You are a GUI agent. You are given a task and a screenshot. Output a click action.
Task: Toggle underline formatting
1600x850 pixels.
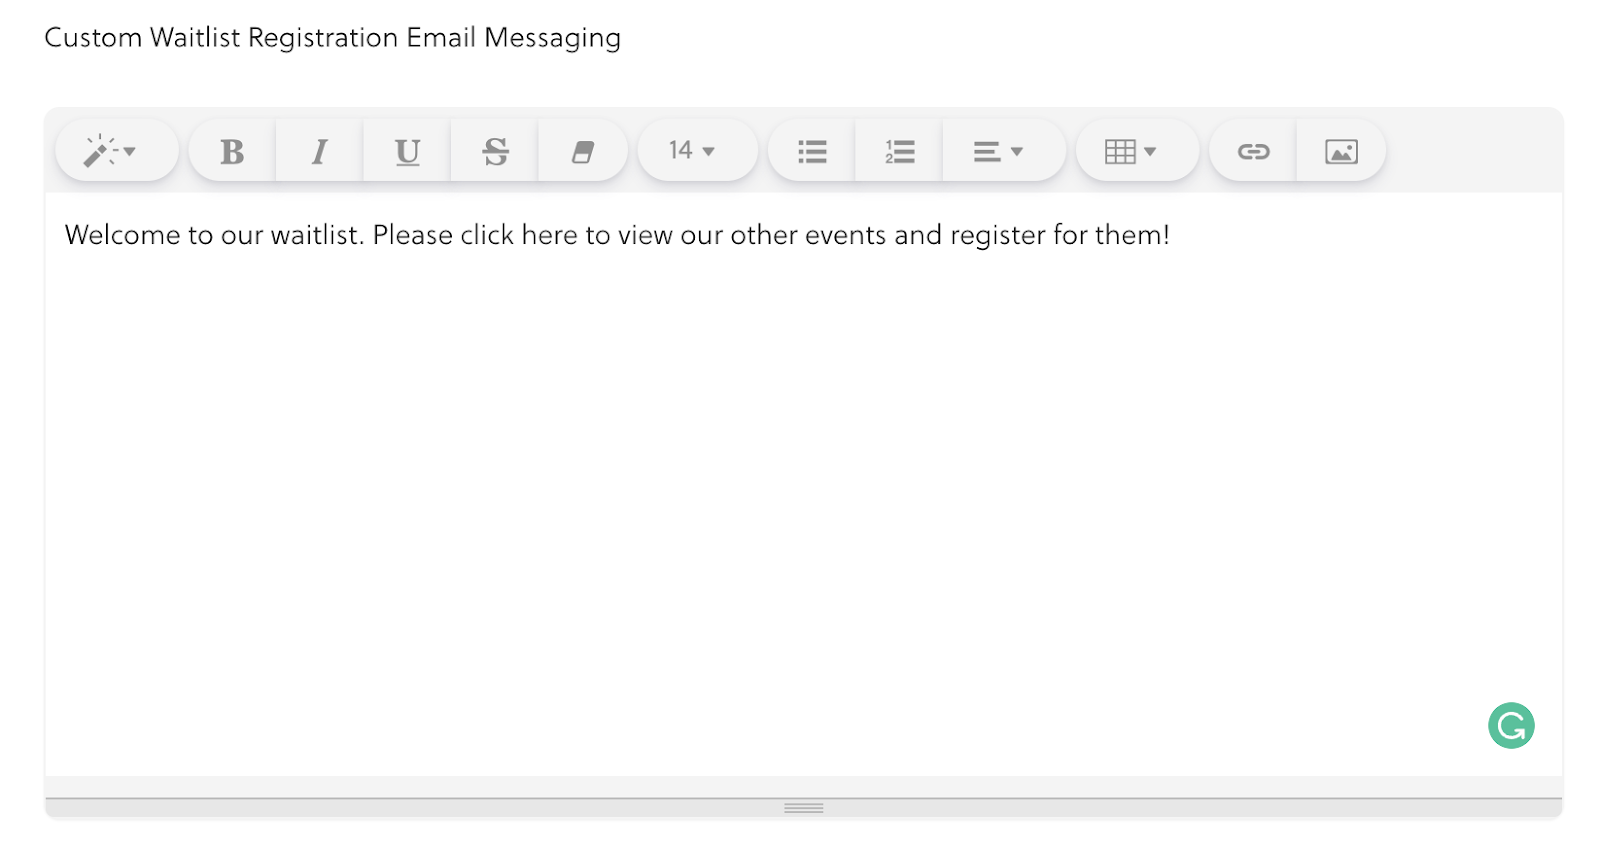407,151
